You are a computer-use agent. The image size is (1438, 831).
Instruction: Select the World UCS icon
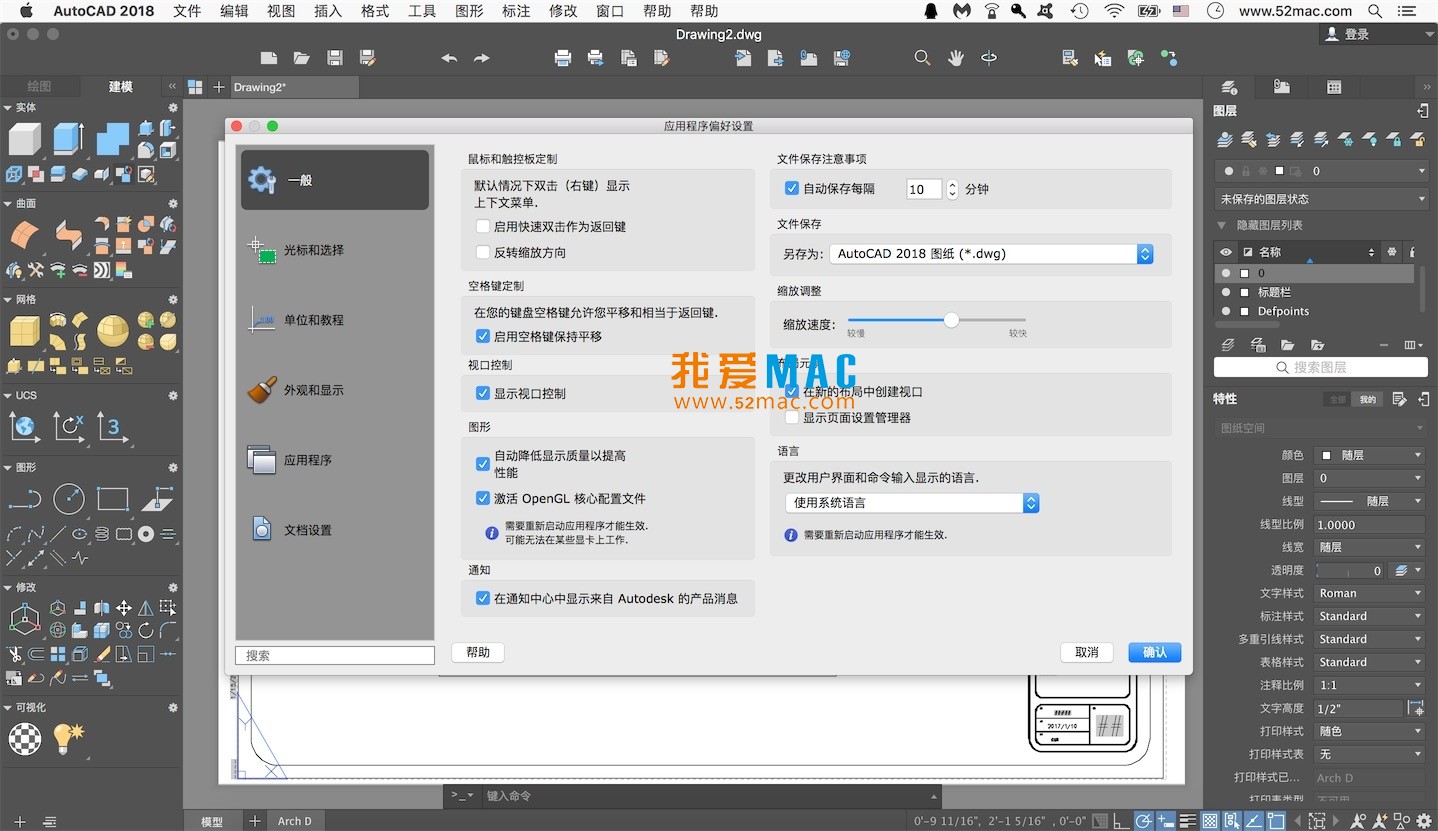(25, 427)
